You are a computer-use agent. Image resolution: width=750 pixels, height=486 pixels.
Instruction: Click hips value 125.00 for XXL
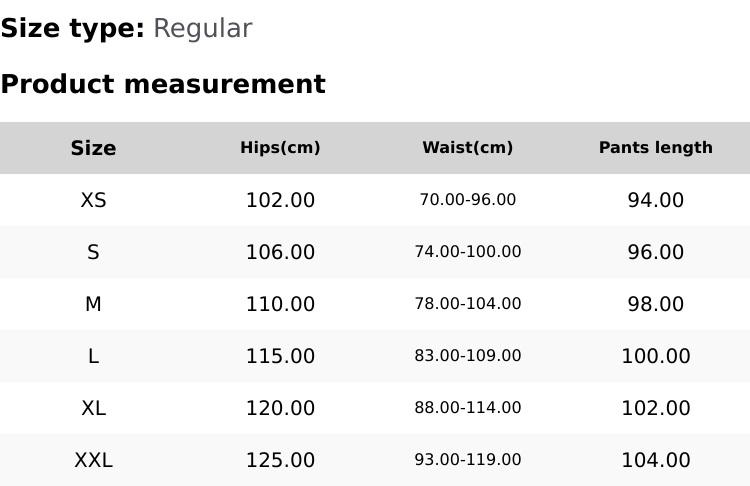point(280,460)
